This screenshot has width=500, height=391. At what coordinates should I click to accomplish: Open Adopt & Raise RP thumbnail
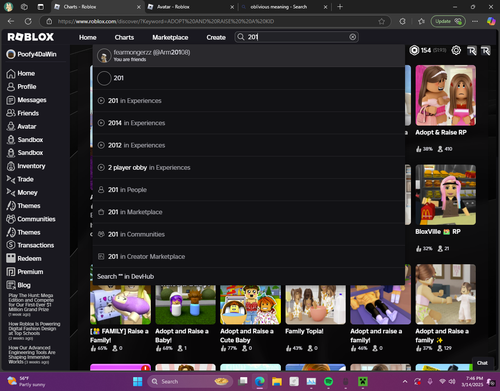446,95
